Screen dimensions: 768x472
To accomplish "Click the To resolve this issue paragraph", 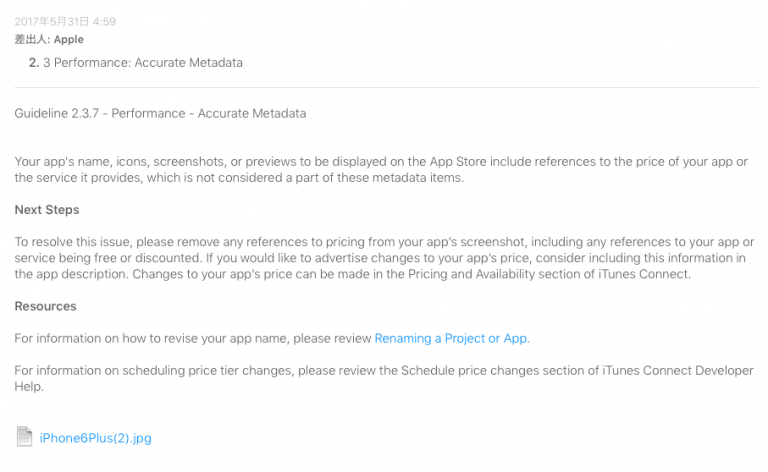I will [x=380, y=257].
